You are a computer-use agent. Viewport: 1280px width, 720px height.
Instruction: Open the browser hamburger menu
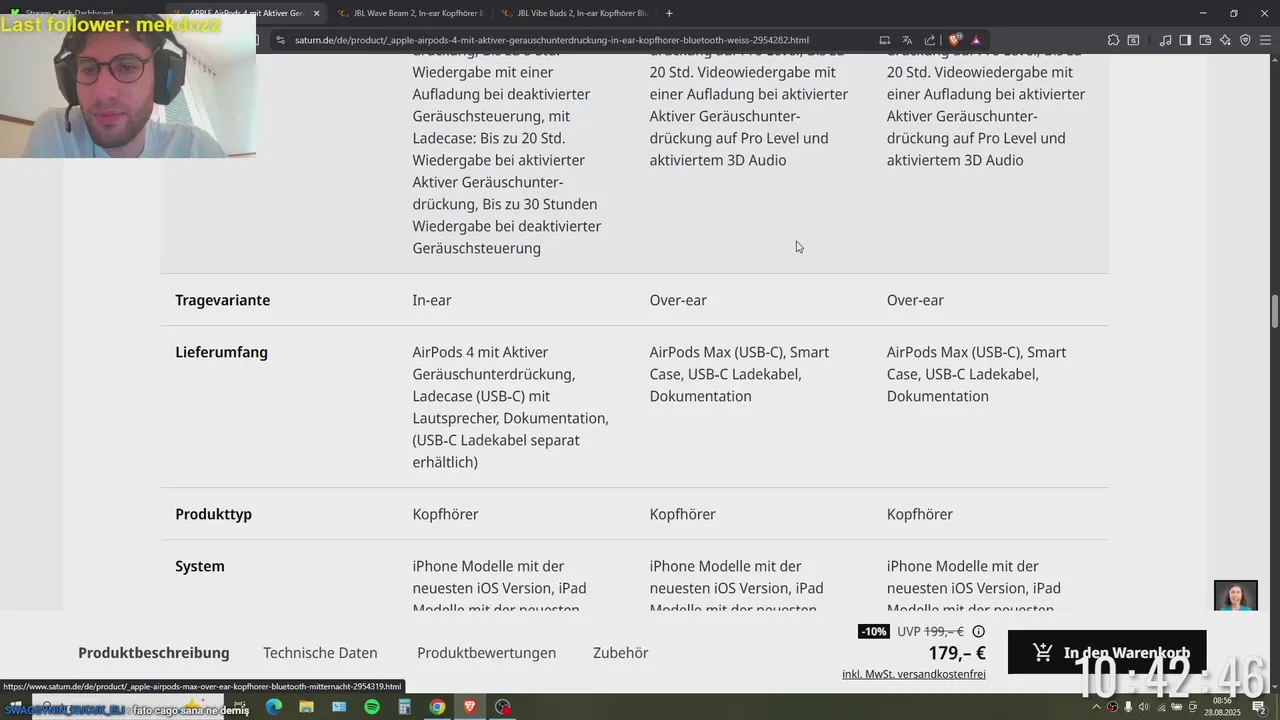point(1265,40)
